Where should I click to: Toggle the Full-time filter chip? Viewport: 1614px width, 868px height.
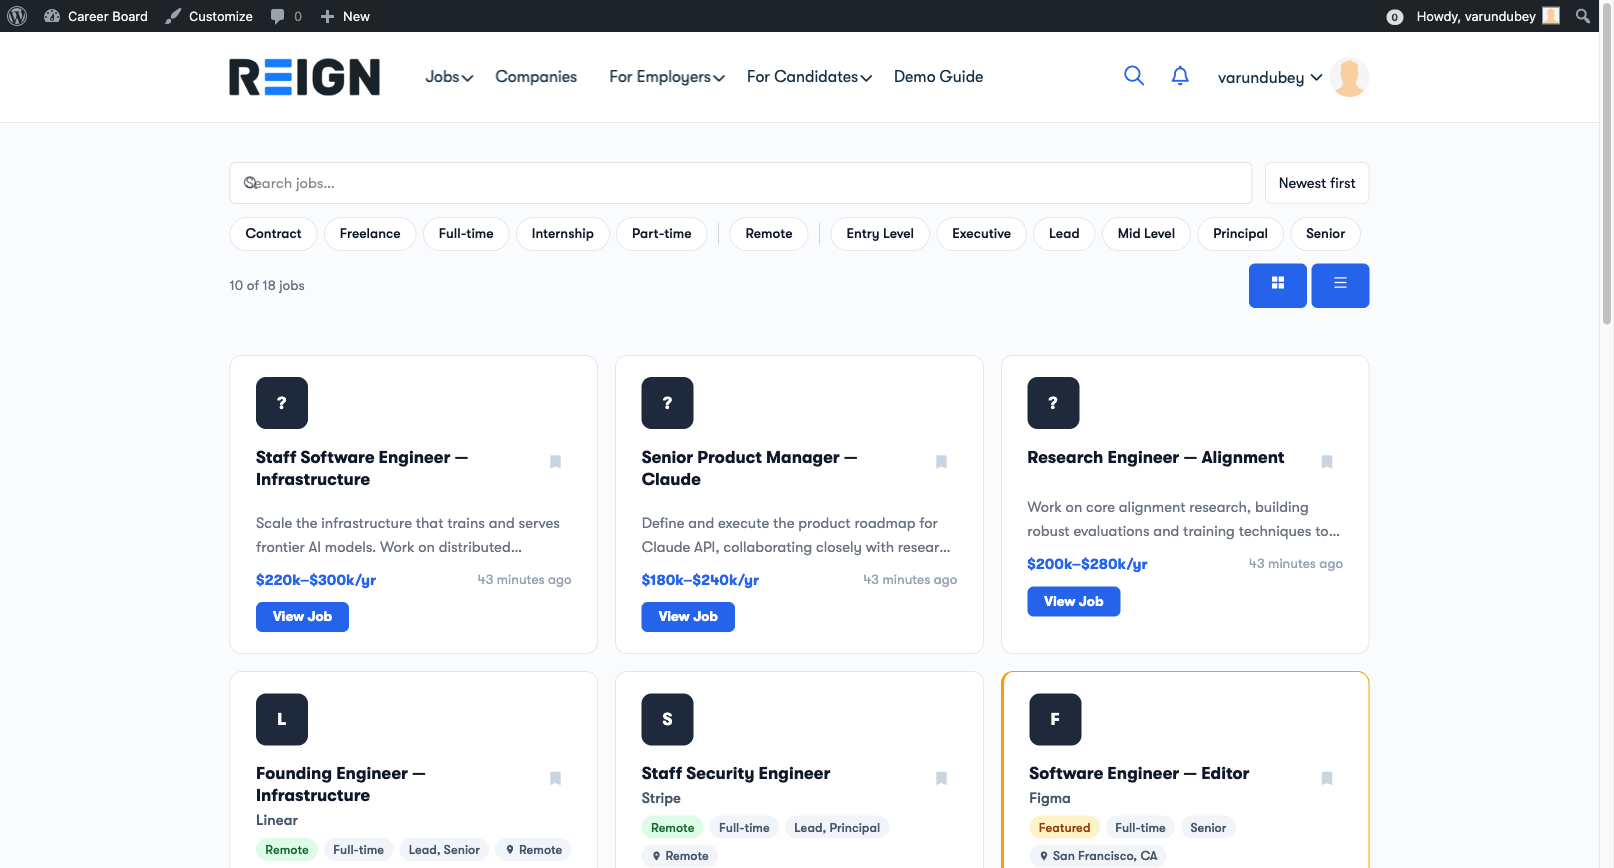pyautogui.click(x=466, y=234)
